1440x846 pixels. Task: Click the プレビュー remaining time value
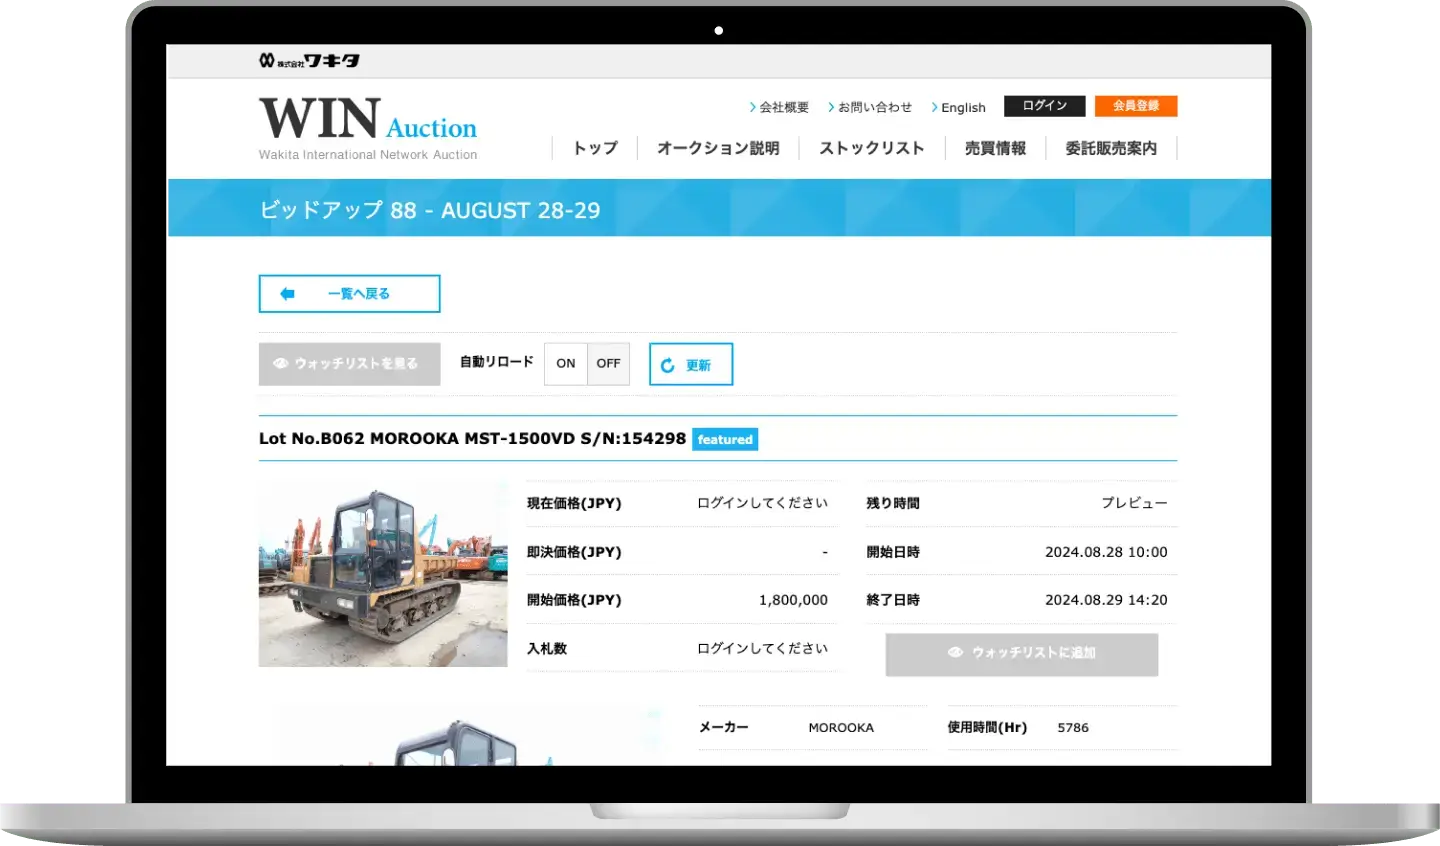click(1134, 503)
